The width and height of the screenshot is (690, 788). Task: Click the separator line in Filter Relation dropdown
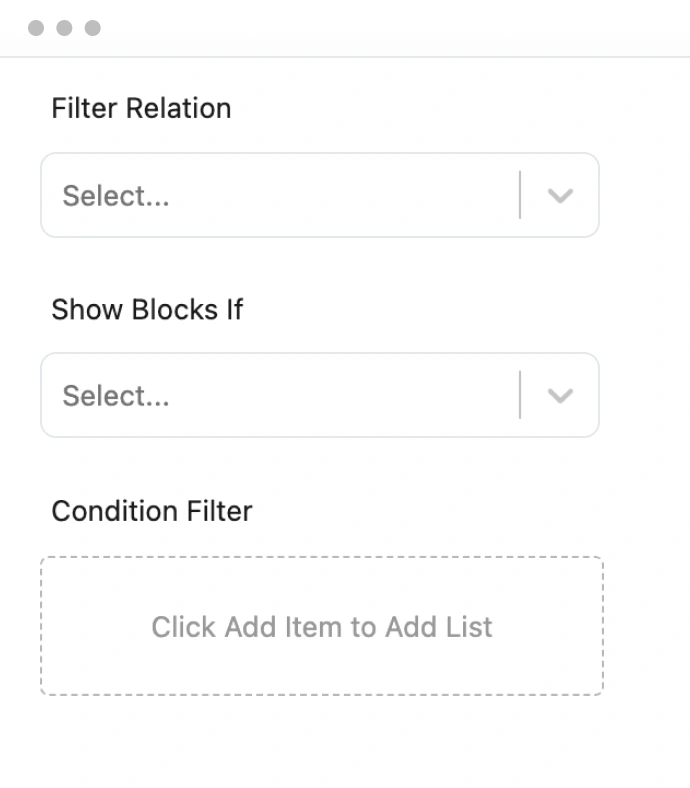pyautogui.click(x=520, y=195)
